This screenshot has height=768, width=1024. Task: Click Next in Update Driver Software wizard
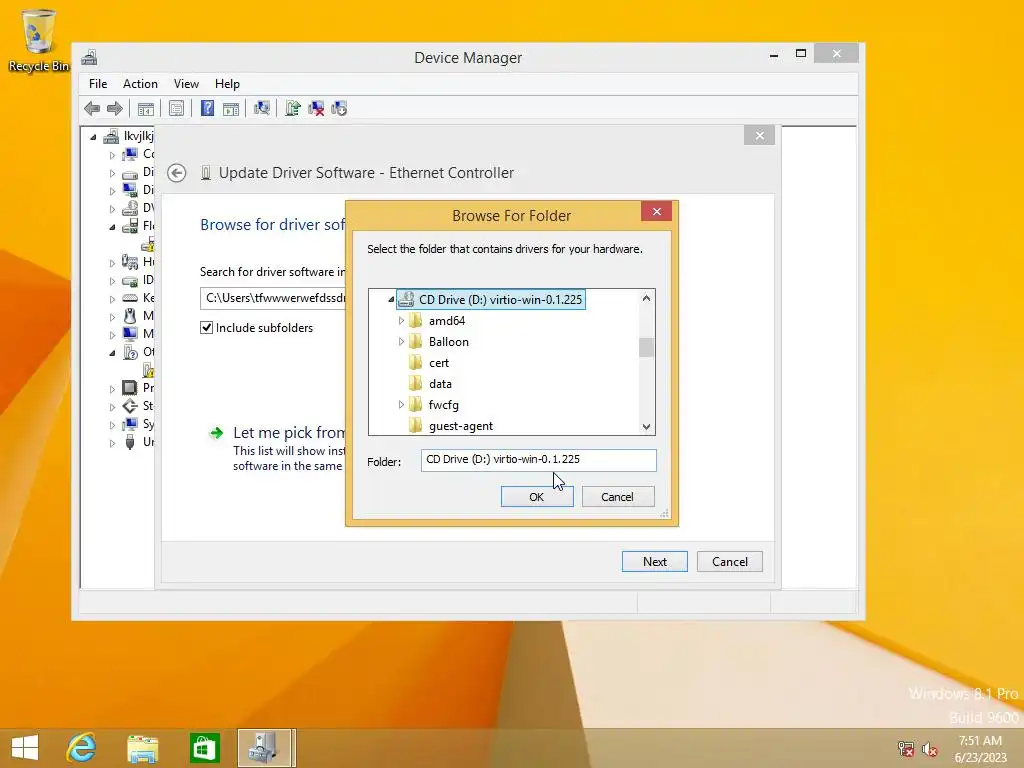pyautogui.click(x=654, y=562)
